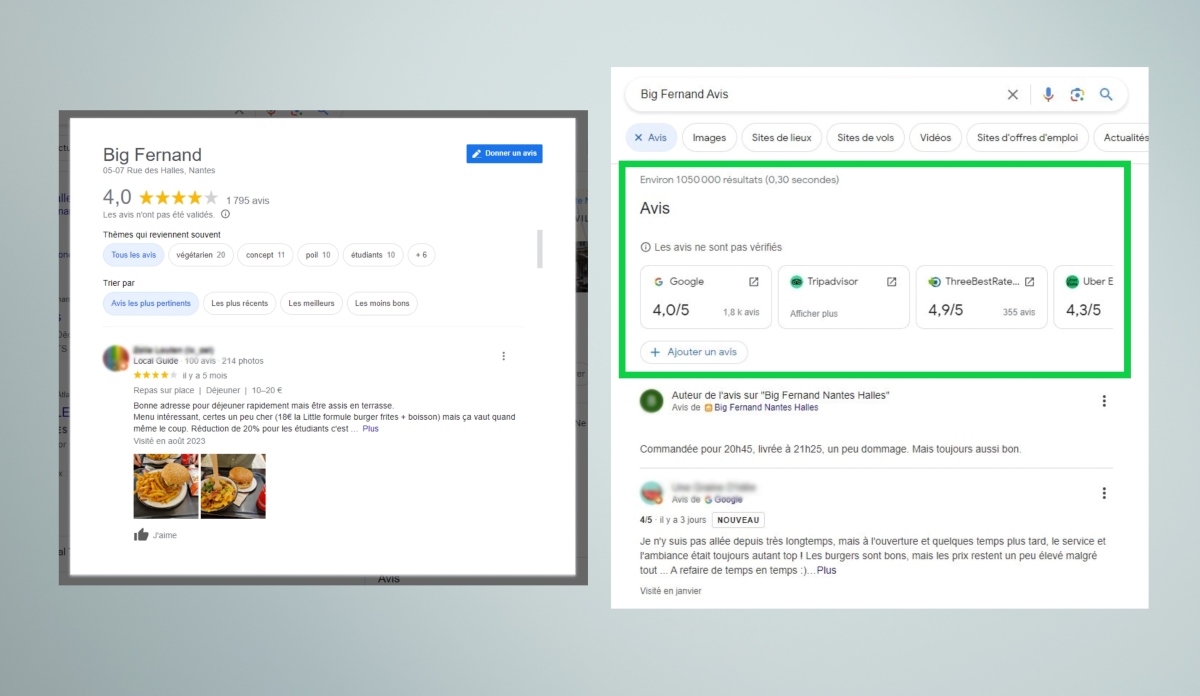This screenshot has height=696, width=1200.
Task: Sort reviews by 'Les moins bons'
Action: (x=382, y=303)
